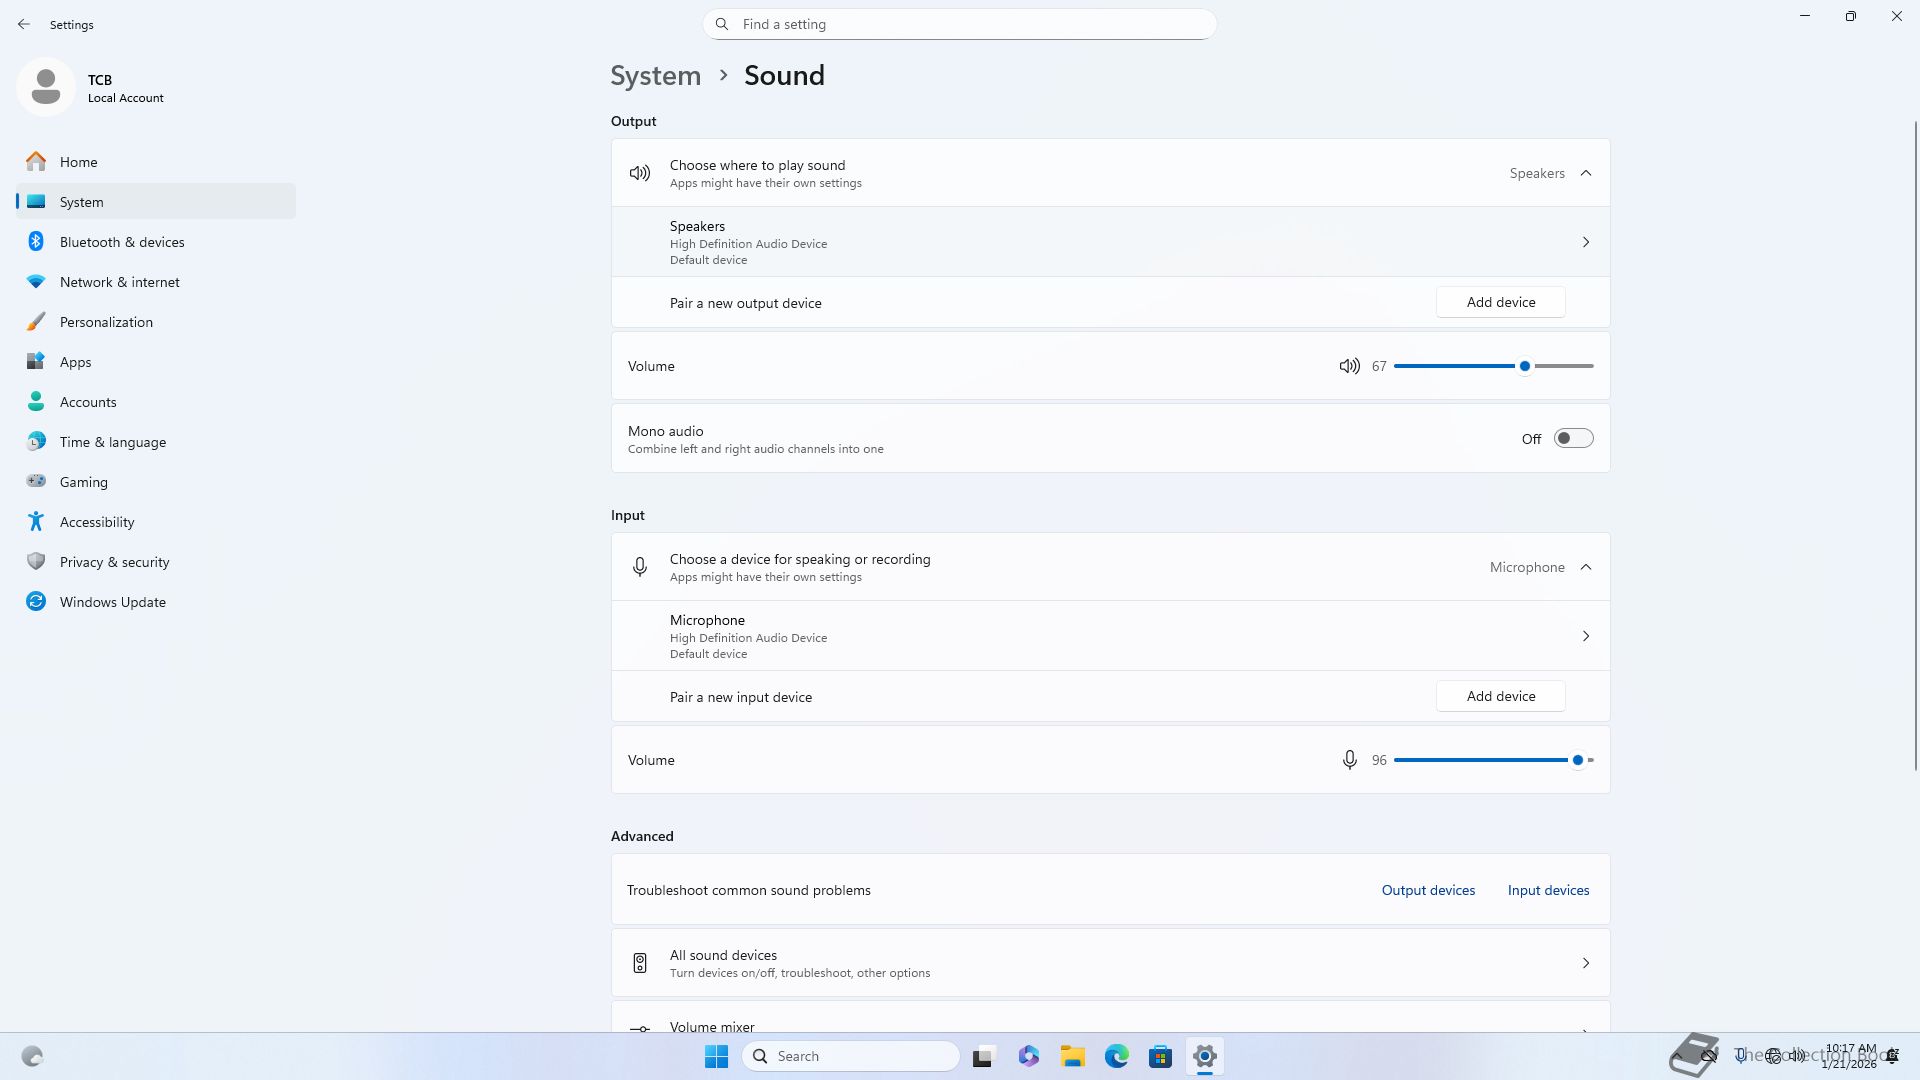Screen dimensions: 1920x1080
Task: Open Microsoft Store from the taskbar
Action: click(x=1160, y=1056)
